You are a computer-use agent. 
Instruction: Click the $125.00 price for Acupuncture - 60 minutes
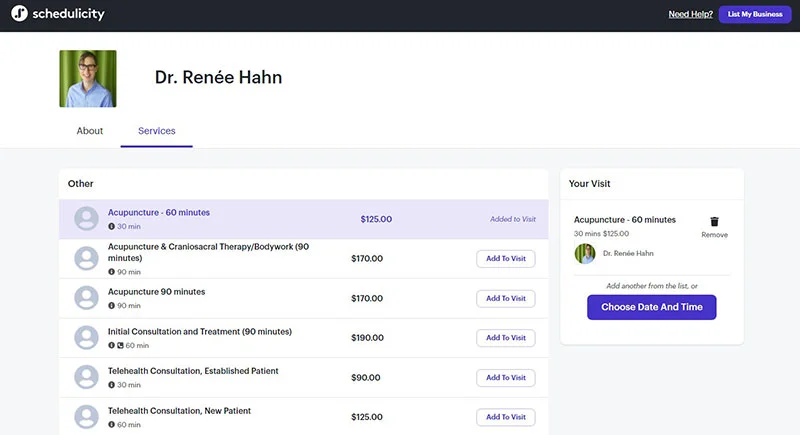coord(376,219)
